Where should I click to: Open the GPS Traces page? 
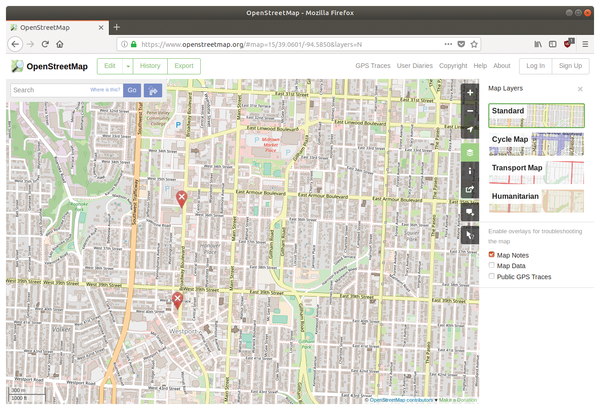pos(373,66)
